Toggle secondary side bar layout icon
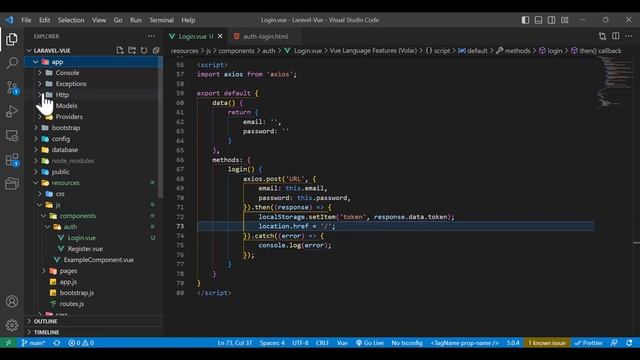 (551, 20)
